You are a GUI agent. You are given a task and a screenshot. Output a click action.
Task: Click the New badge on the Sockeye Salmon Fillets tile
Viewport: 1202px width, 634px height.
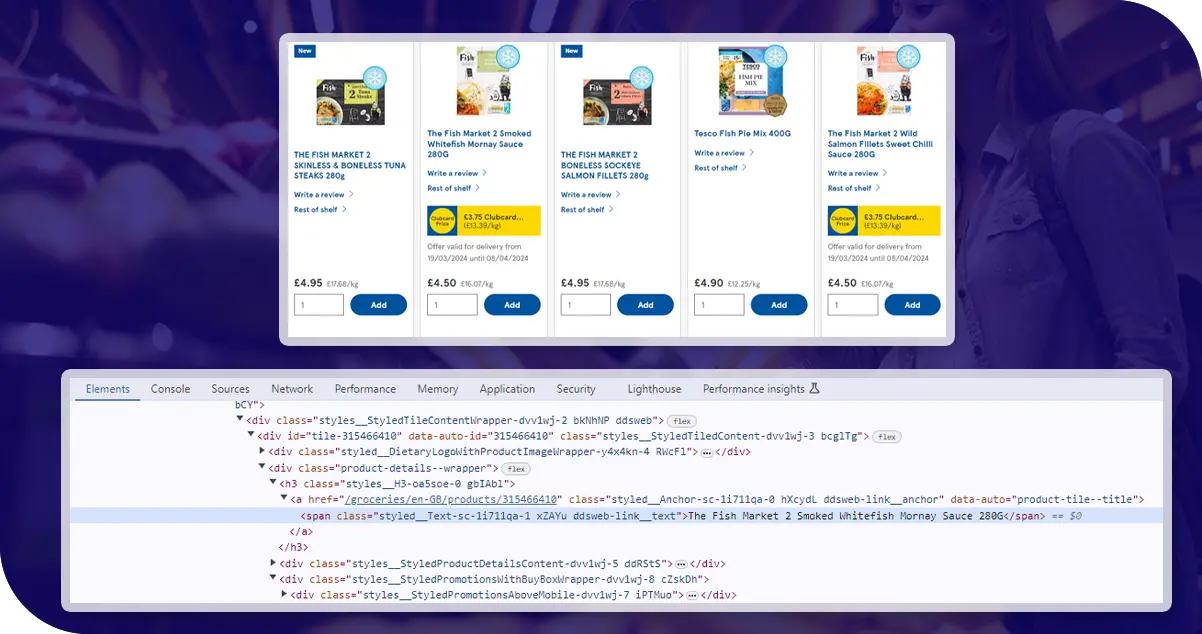tap(571, 50)
